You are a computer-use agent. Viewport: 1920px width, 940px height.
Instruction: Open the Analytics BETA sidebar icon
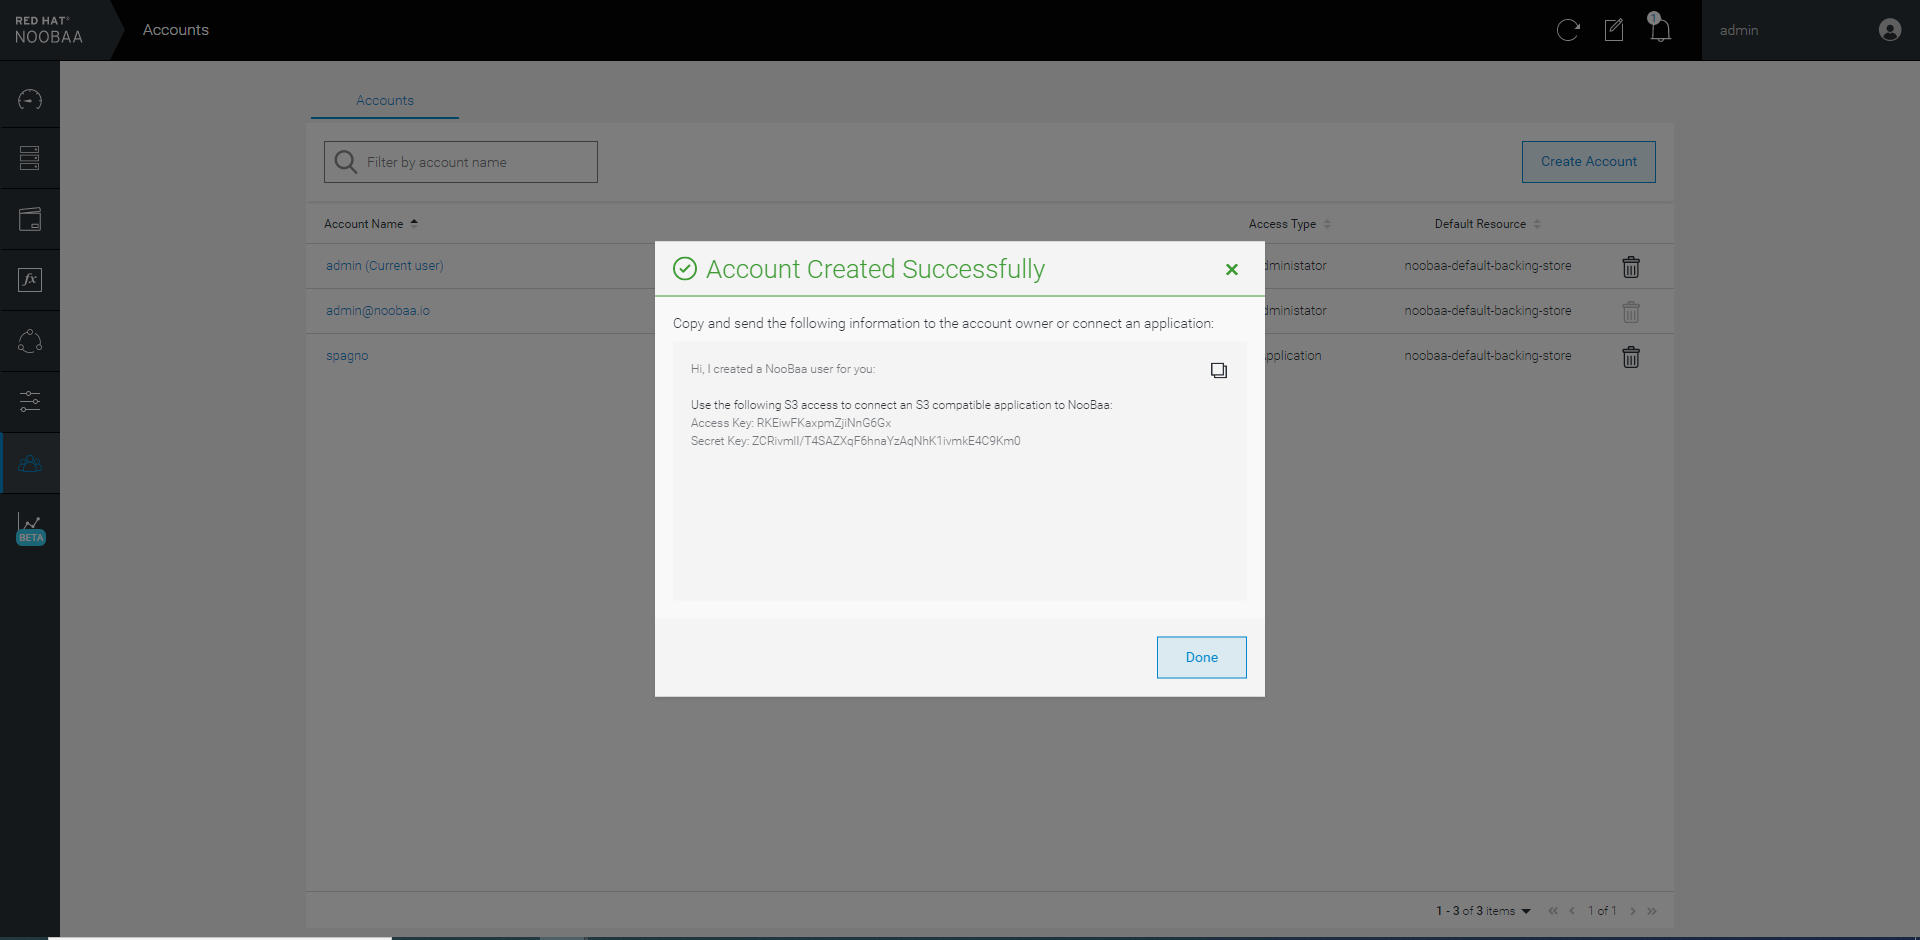click(30, 527)
